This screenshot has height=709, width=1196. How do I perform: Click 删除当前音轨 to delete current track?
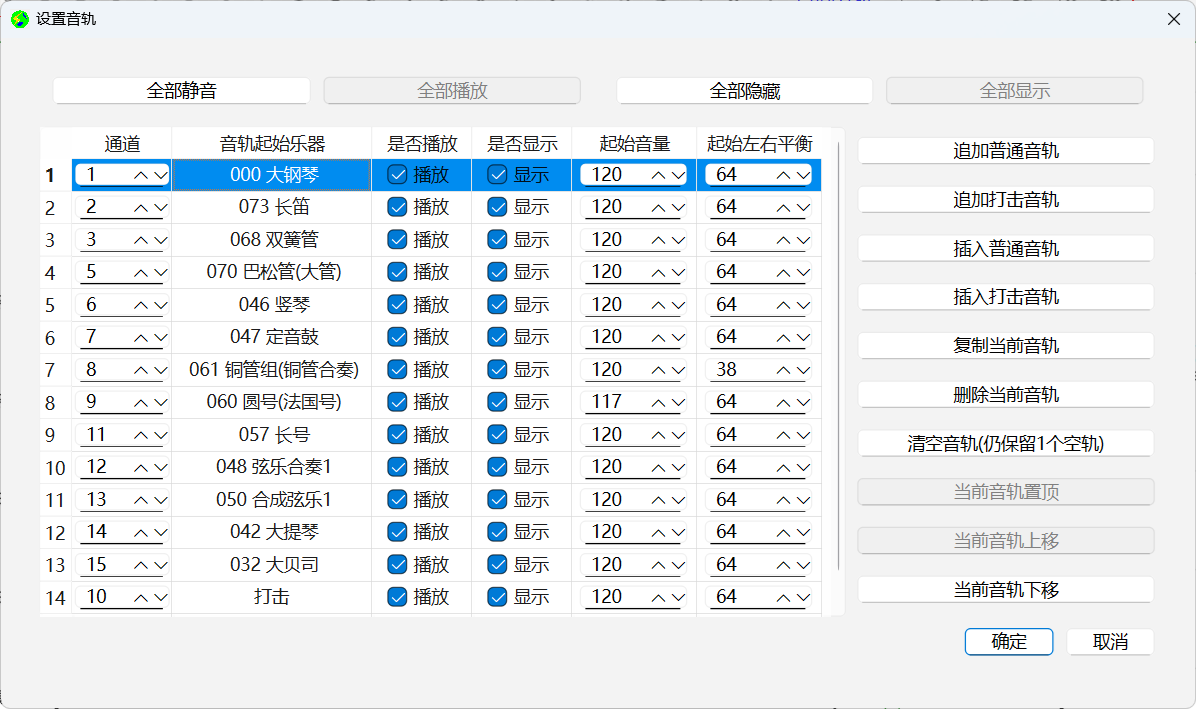[1005, 394]
